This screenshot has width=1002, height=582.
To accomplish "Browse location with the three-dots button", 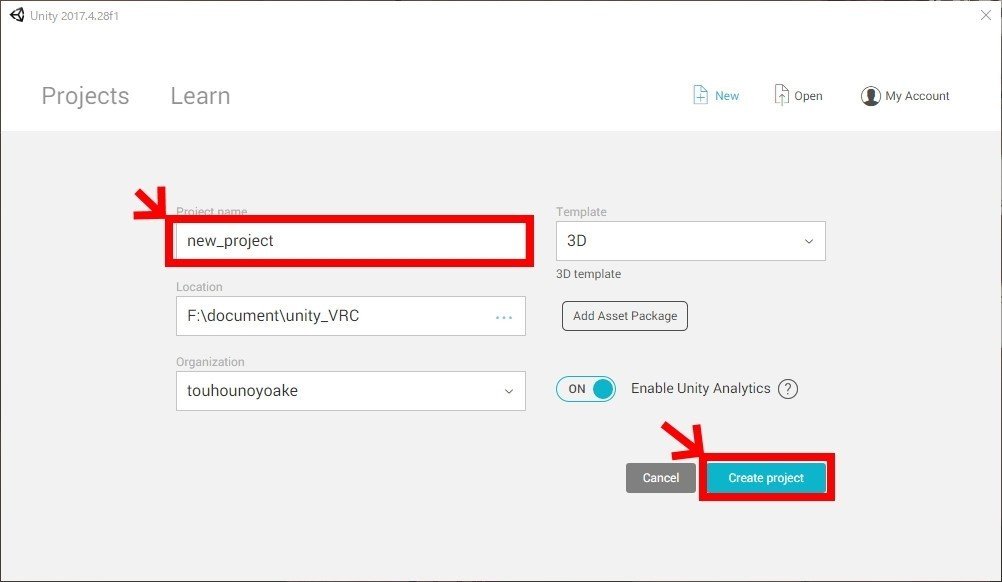I will click(x=504, y=317).
